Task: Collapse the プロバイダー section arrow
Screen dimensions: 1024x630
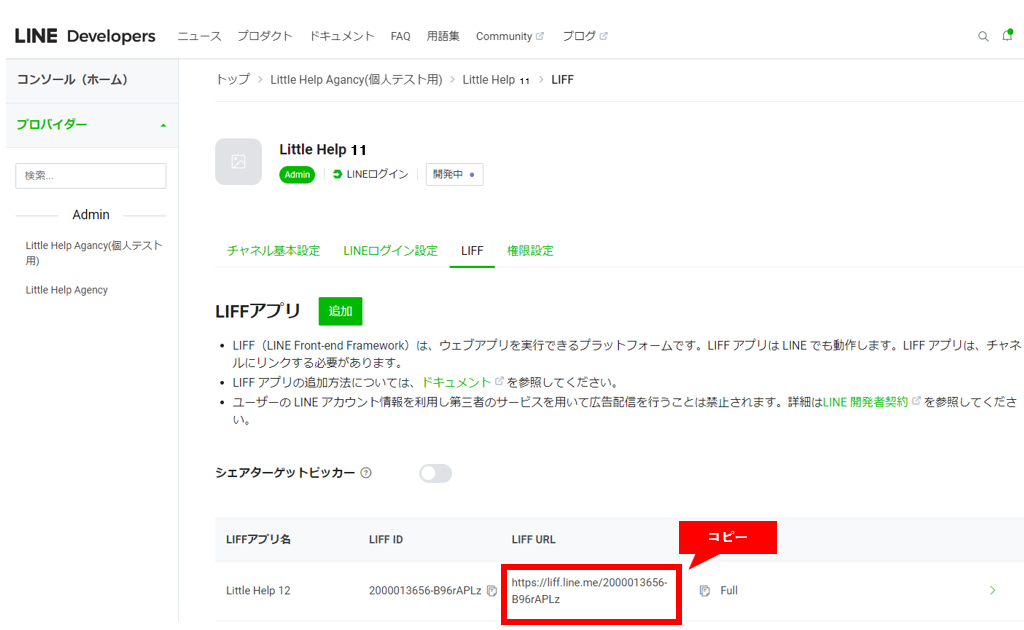Action: pyautogui.click(x=163, y=125)
